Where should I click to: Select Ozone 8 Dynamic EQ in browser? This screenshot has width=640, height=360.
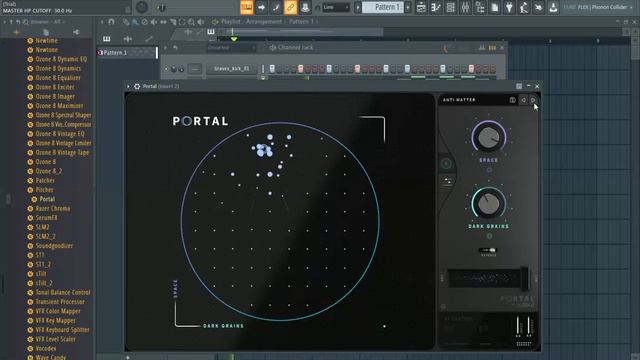[61, 59]
